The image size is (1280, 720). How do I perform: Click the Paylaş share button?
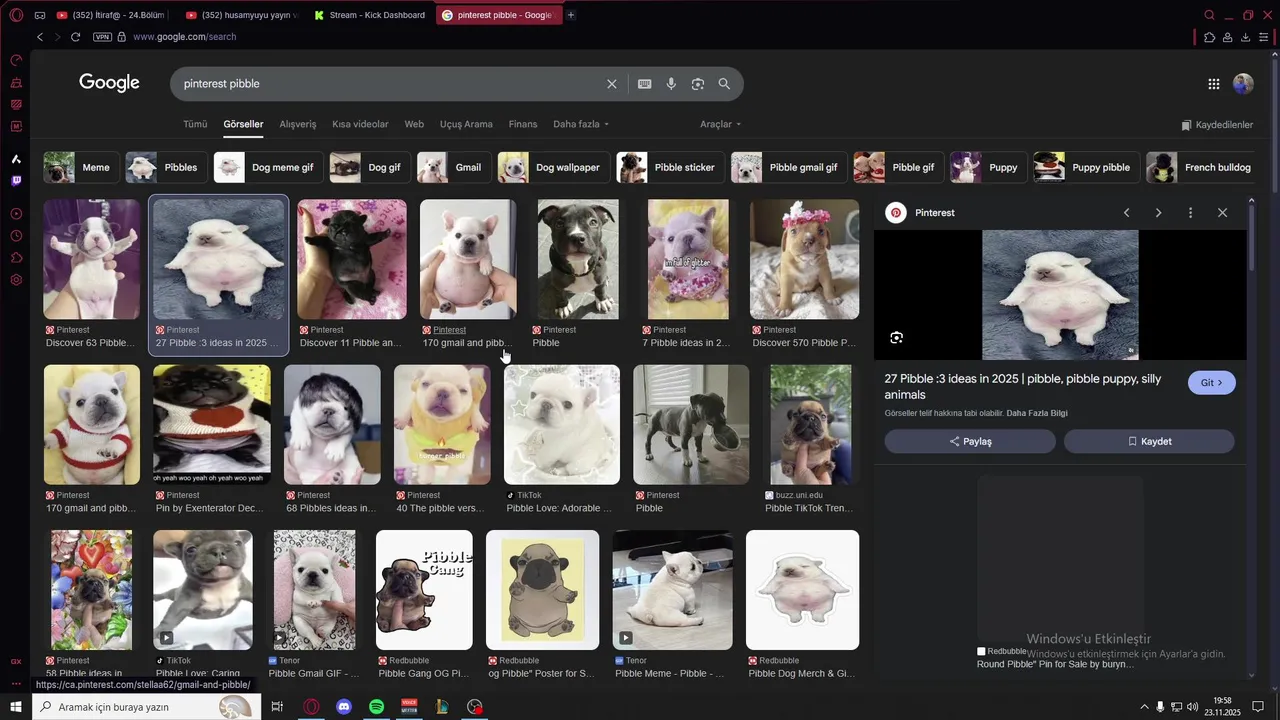coord(970,441)
